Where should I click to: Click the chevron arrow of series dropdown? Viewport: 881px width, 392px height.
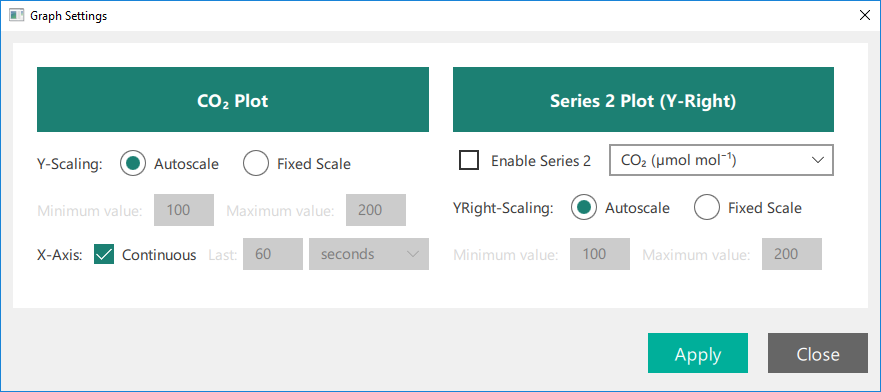tap(818, 160)
